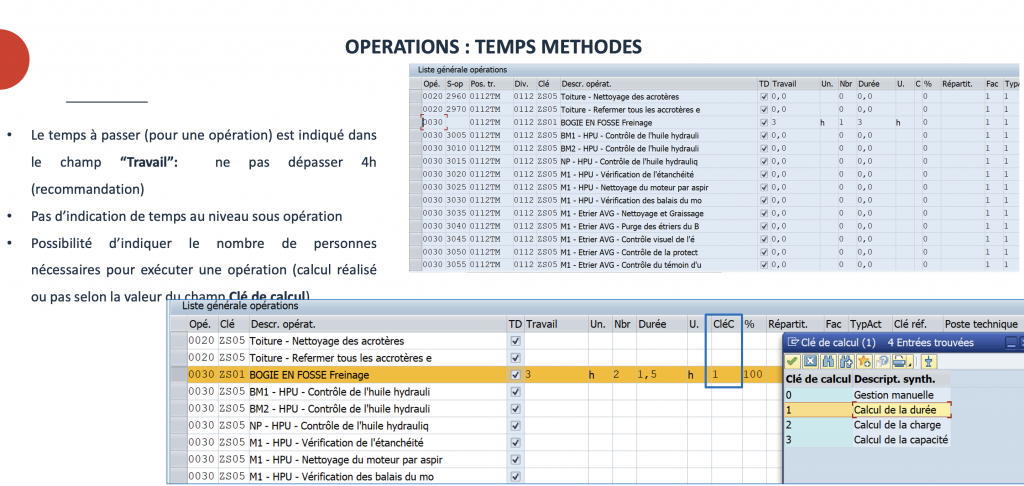Click the 'CléC' column header in lower list
Screen dimensions: 1024x486
723,324
